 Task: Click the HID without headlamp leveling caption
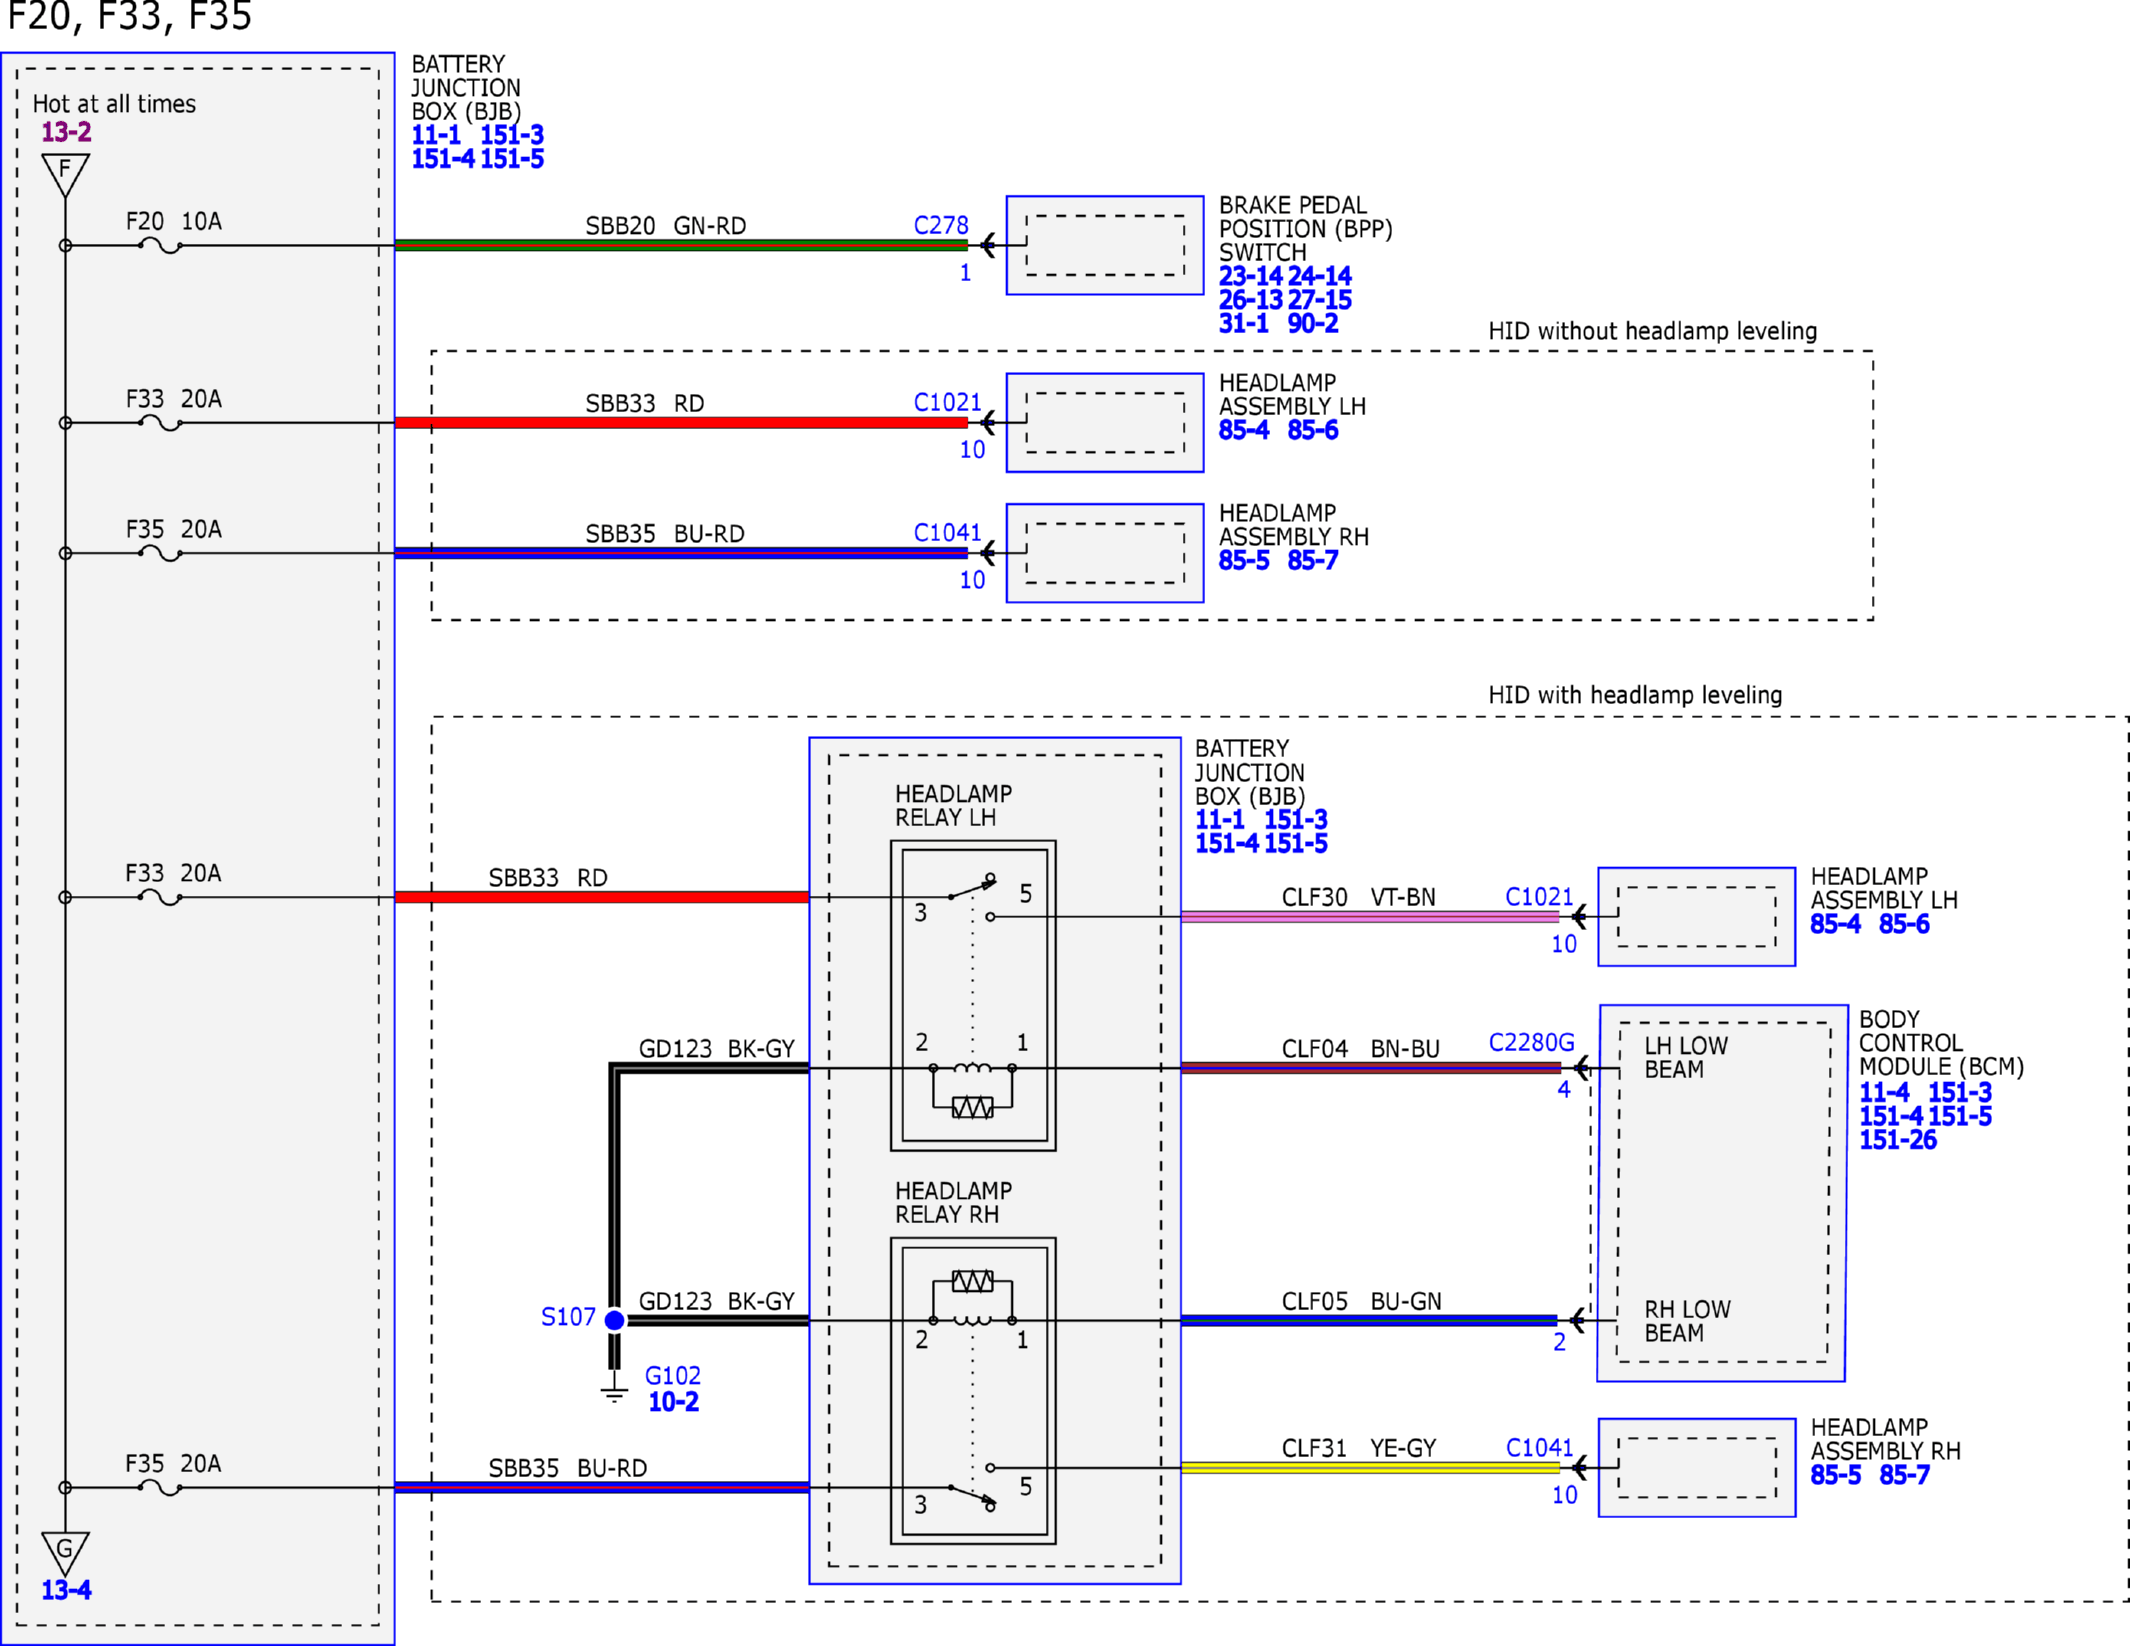1652,331
